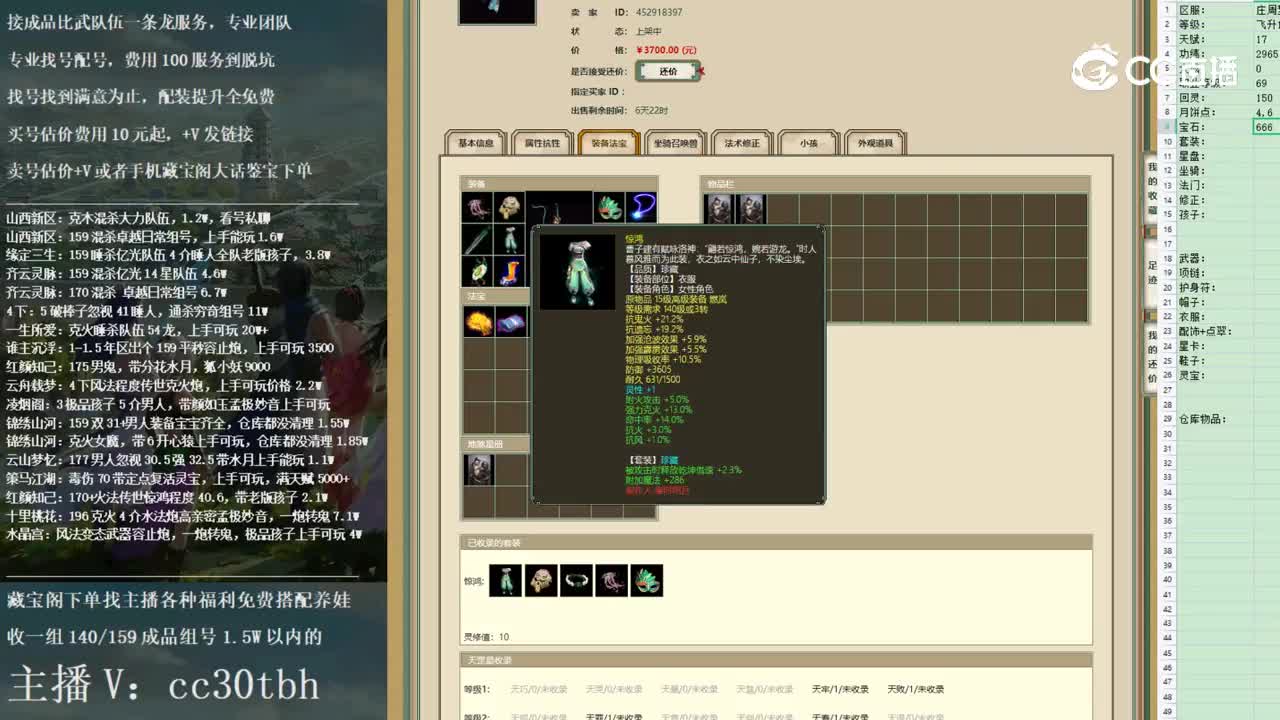The image size is (1280, 720).
Task: Click the 配饰+点翠: cell in spreadsheet
Action: point(1214,332)
